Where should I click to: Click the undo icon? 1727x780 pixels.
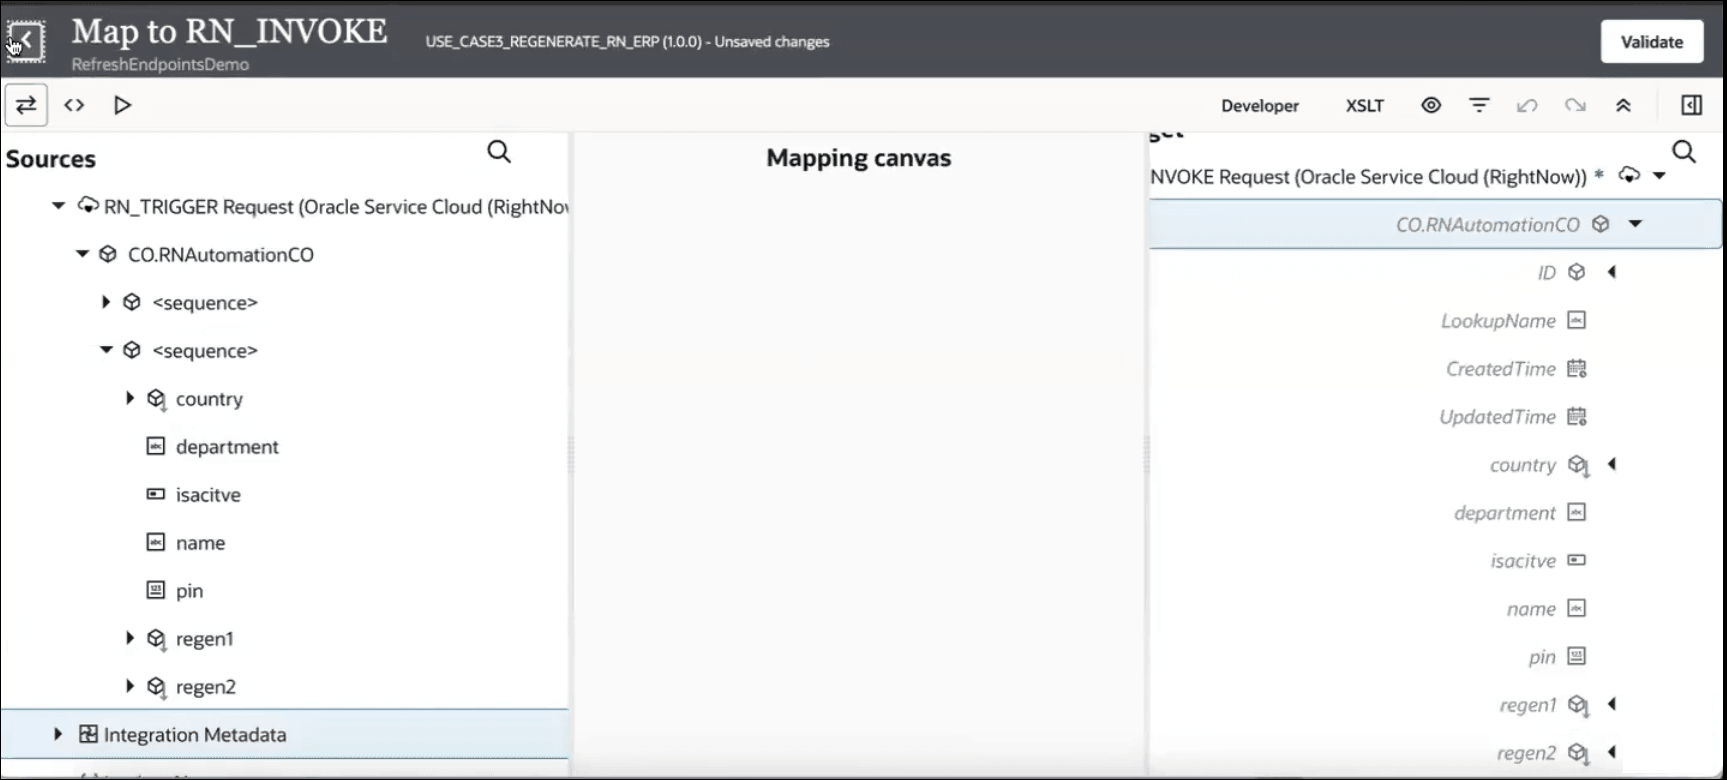tap(1527, 105)
